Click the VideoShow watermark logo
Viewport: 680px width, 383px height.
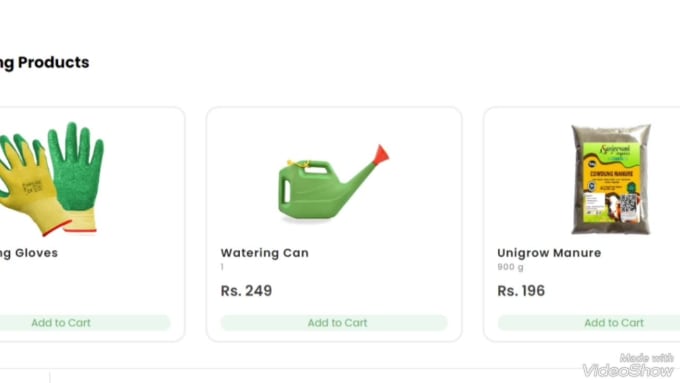(x=628, y=366)
